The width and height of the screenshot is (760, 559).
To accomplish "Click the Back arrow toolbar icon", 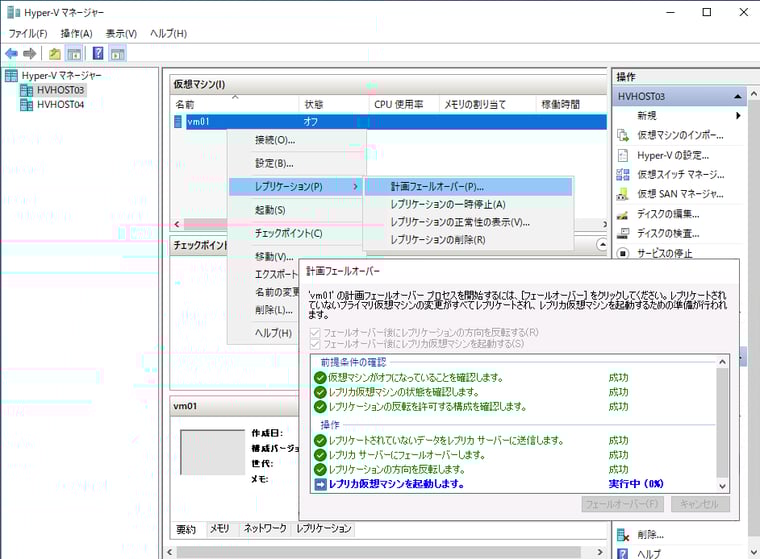I will (x=12, y=53).
